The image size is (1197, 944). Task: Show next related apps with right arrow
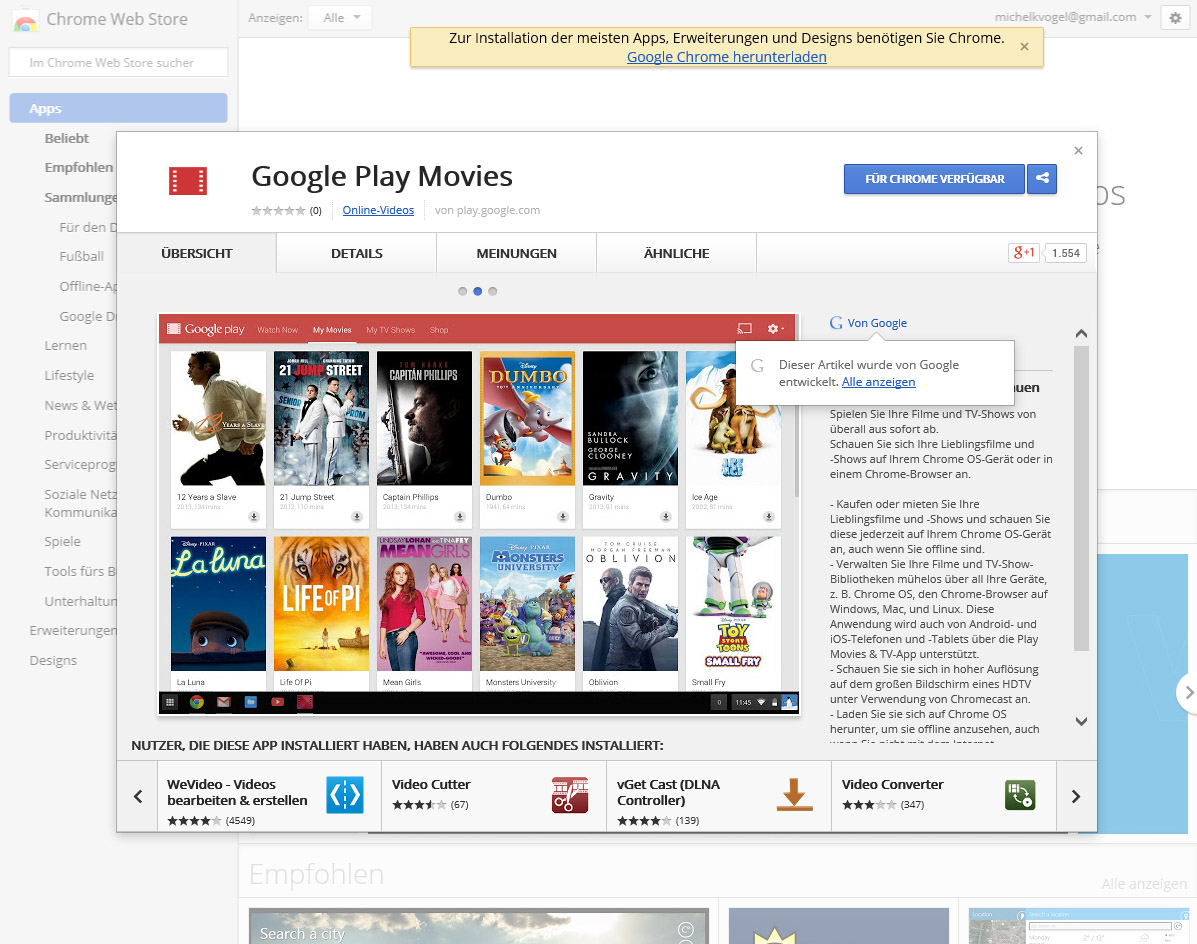[x=1076, y=797]
